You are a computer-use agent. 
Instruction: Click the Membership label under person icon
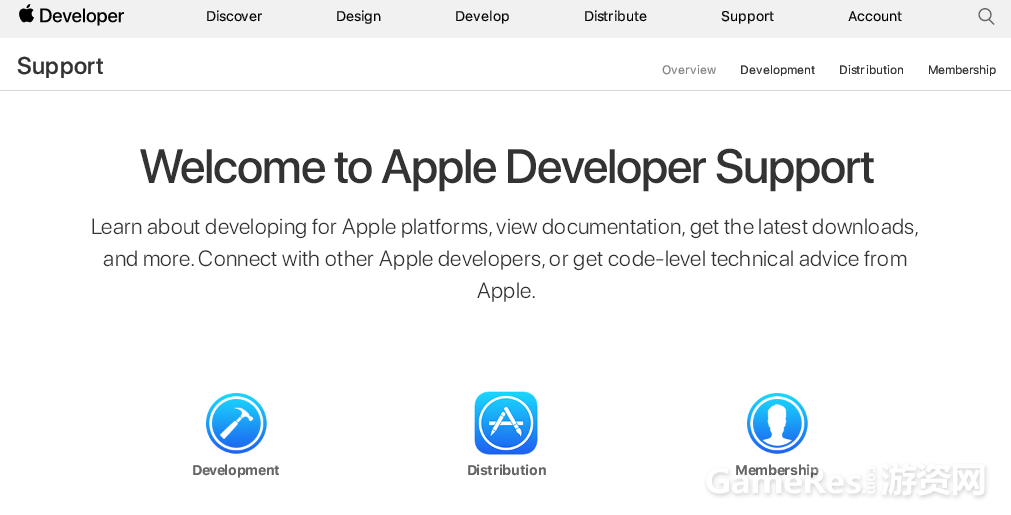click(x=777, y=470)
